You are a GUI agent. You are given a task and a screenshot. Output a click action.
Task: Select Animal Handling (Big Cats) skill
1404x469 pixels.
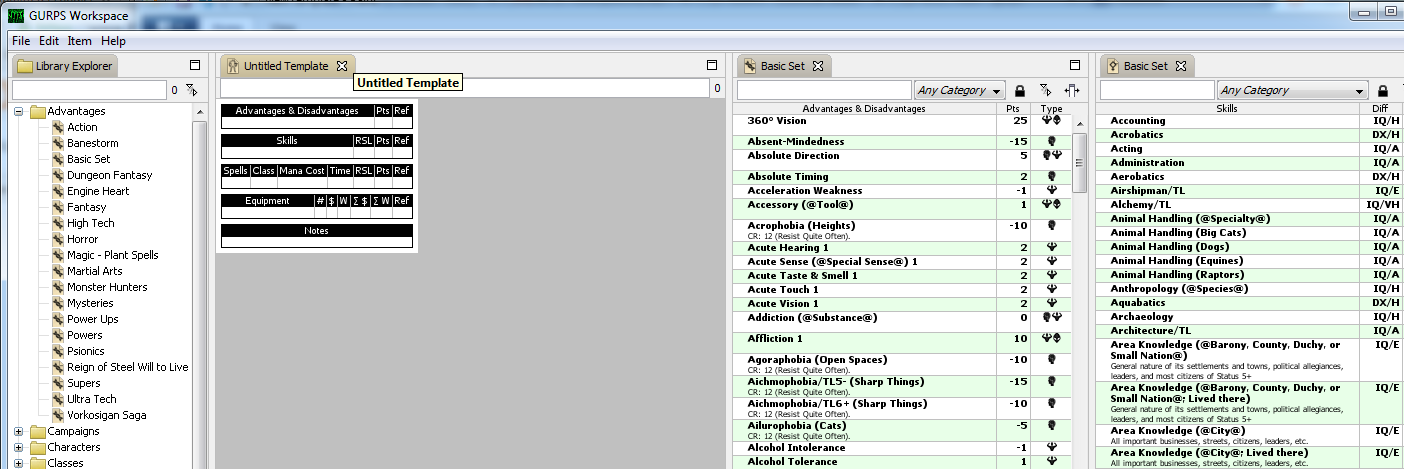click(x=1250, y=233)
